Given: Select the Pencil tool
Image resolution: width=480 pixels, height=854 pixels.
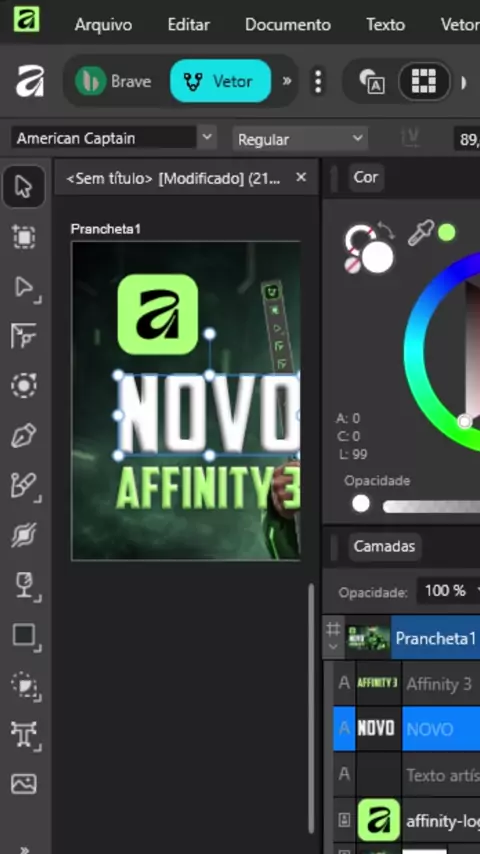Looking at the screenshot, I should [25, 486].
